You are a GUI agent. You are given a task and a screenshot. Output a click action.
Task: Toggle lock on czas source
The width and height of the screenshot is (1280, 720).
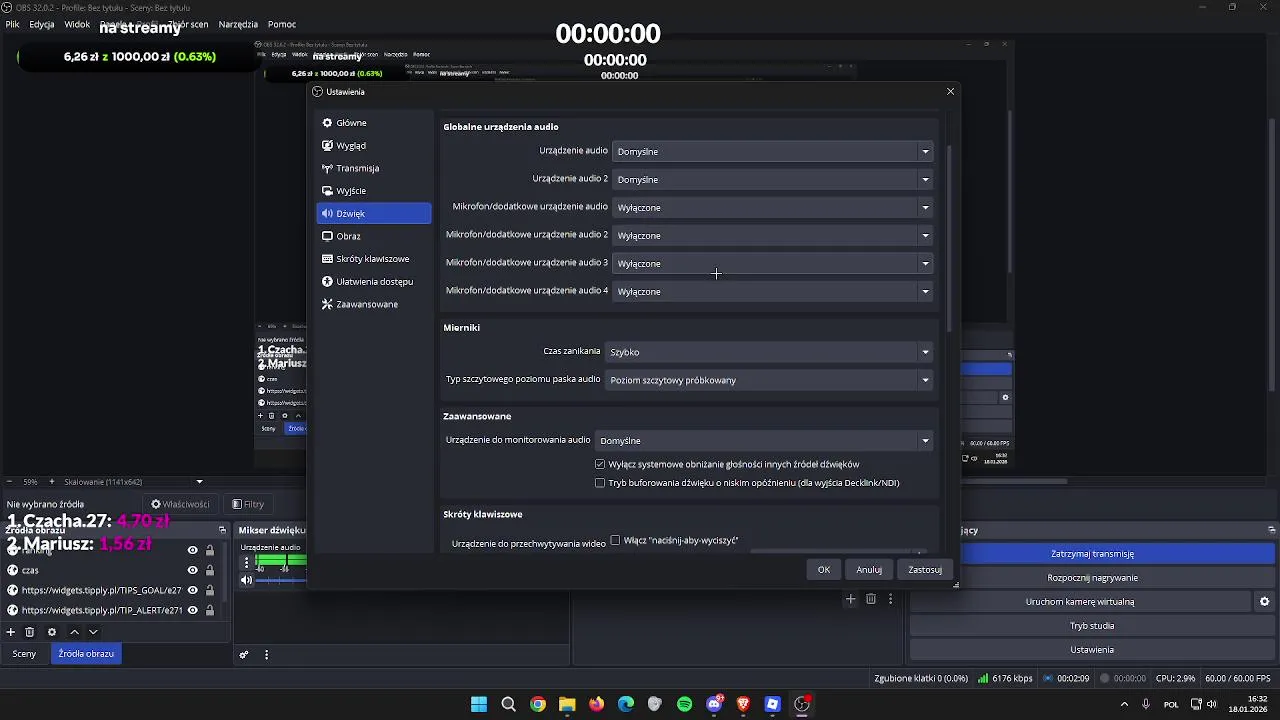[x=210, y=570]
